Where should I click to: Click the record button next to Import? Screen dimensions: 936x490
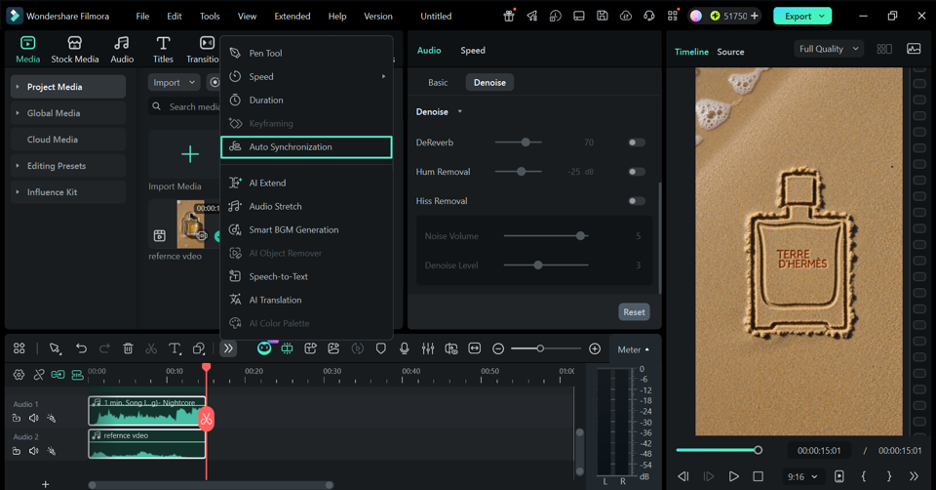[x=214, y=82]
